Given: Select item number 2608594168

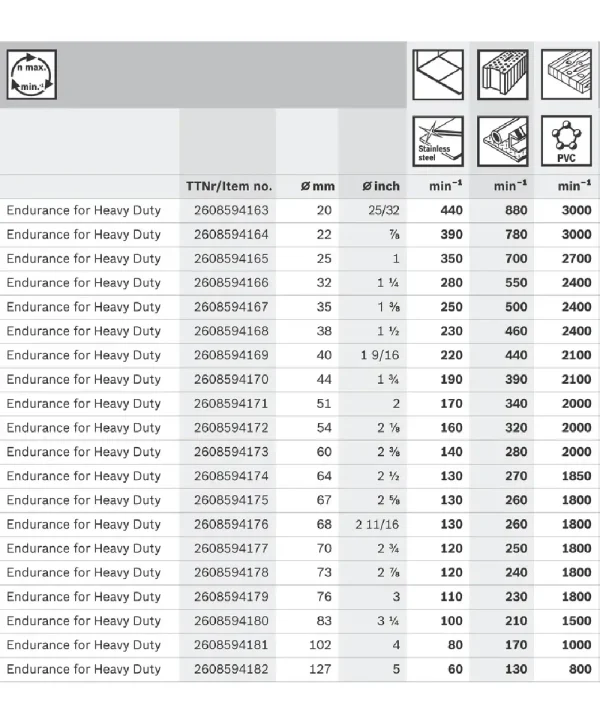Looking at the screenshot, I should (x=231, y=331).
